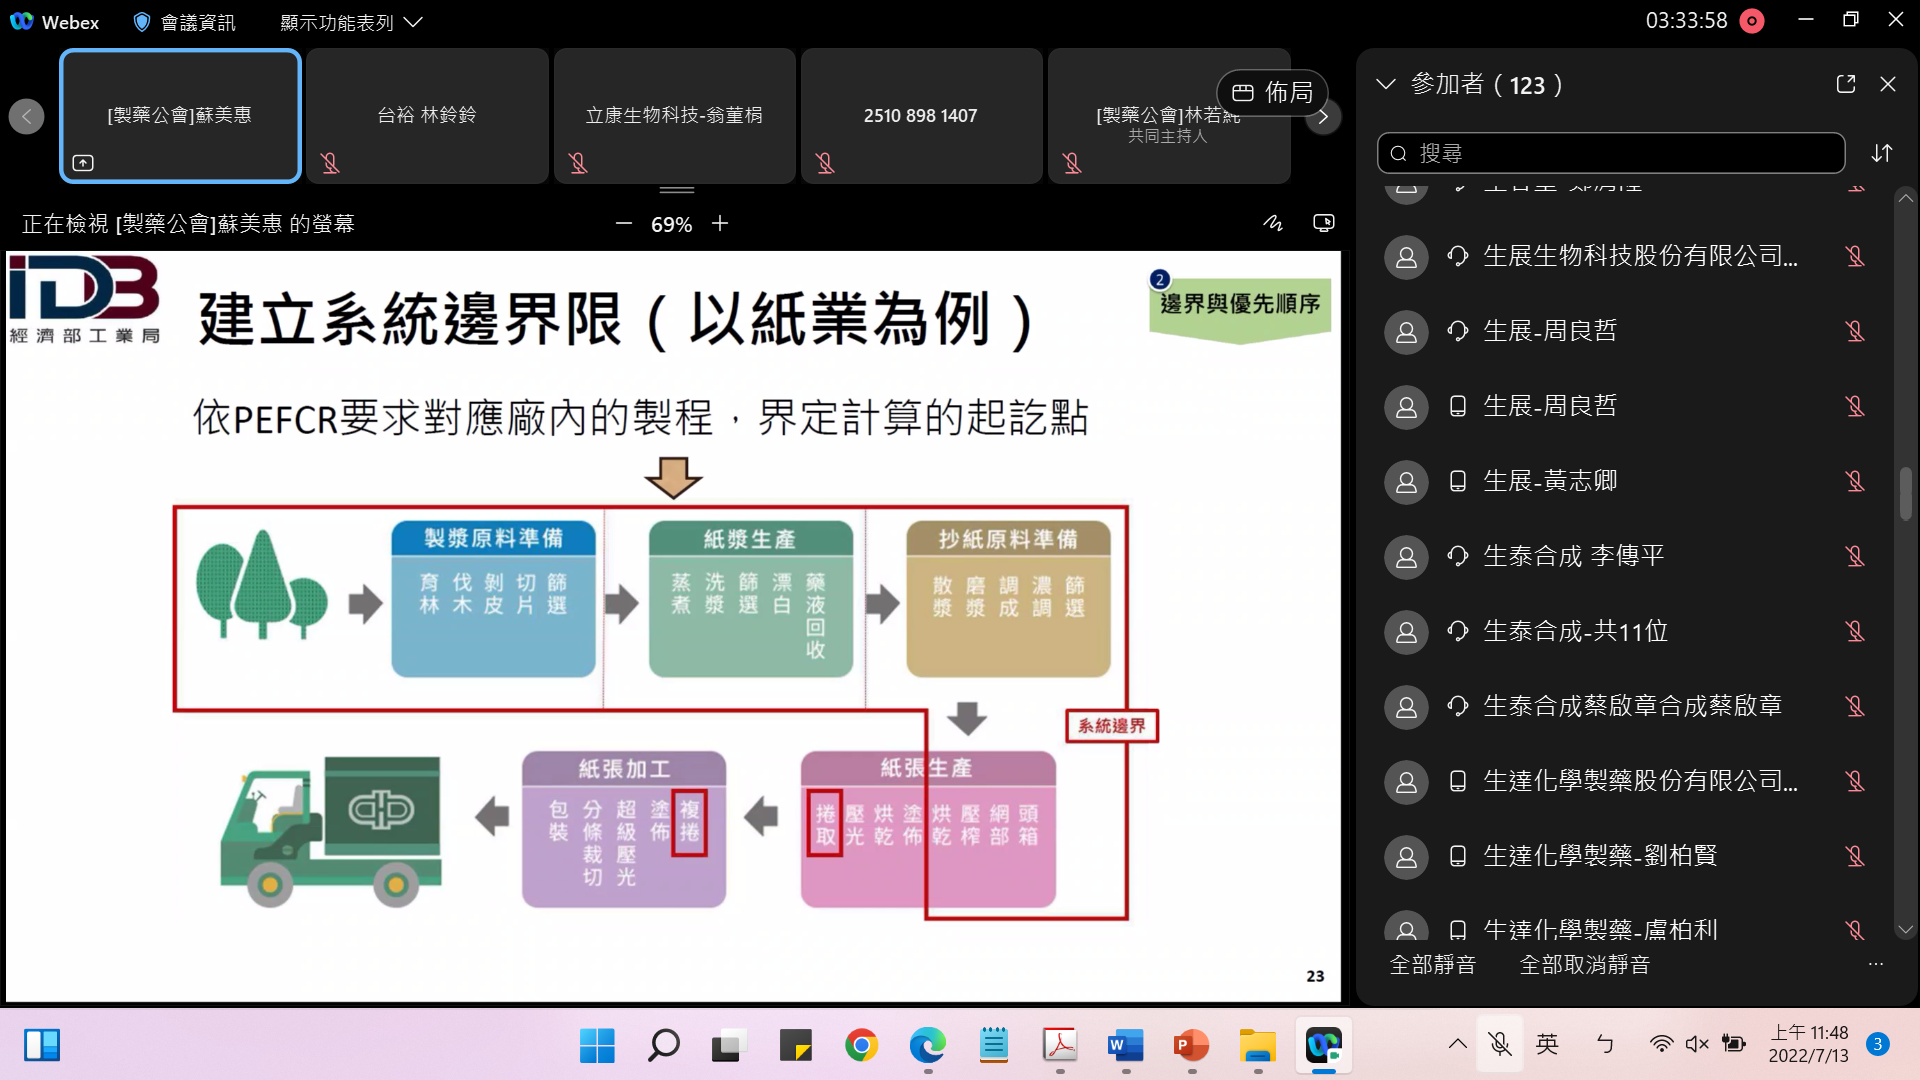Select participant 生展-黃志卿 avatar
The height and width of the screenshot is (1080, 1920).
(x=1406, y=482)
